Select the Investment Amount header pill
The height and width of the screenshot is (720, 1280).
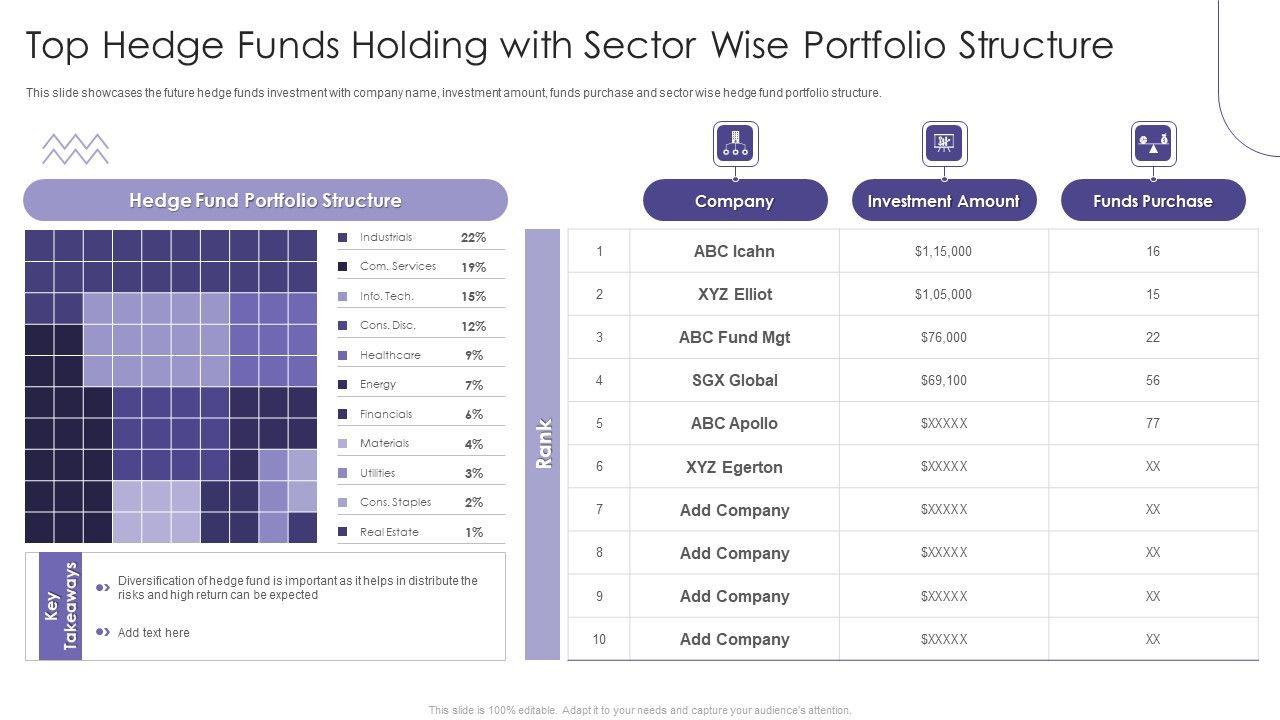(x=944, y=201)
